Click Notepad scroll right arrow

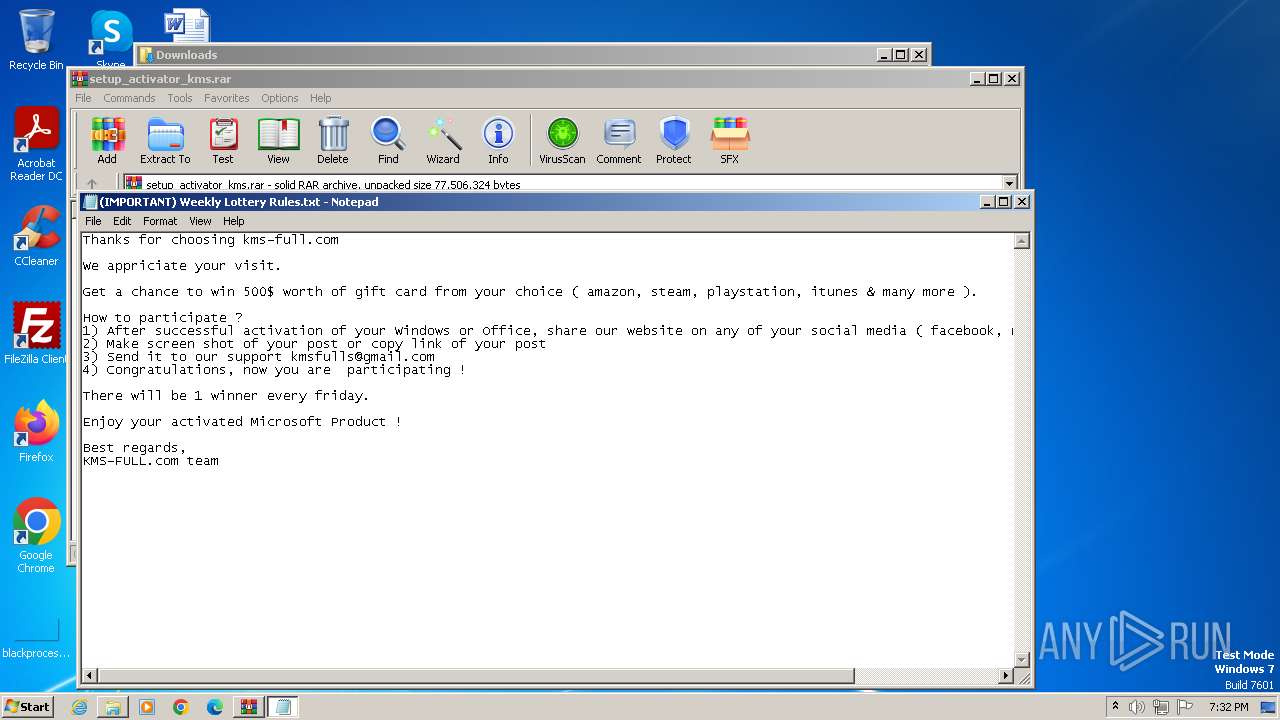pos(1006,676)
